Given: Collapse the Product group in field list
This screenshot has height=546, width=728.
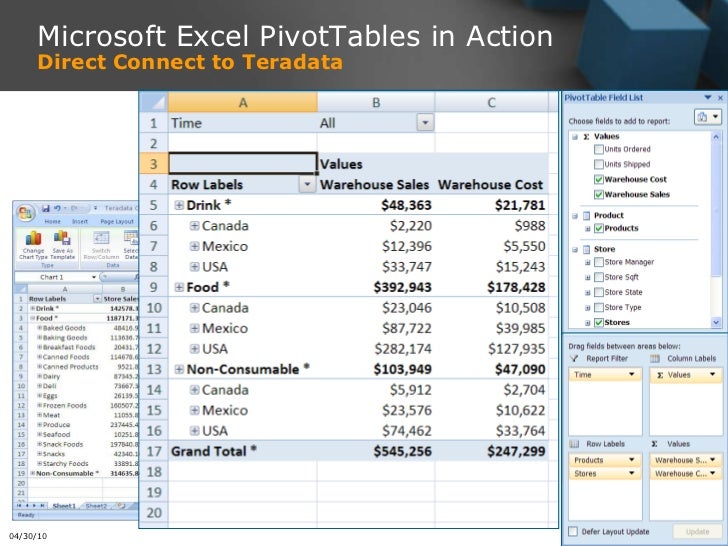Looking at the screenshot, I should point(575,215).
